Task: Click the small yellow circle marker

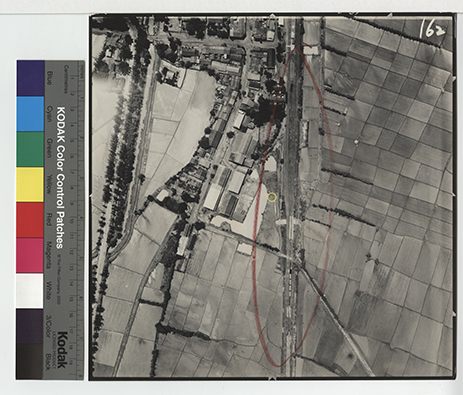Action: pos(272,197)
